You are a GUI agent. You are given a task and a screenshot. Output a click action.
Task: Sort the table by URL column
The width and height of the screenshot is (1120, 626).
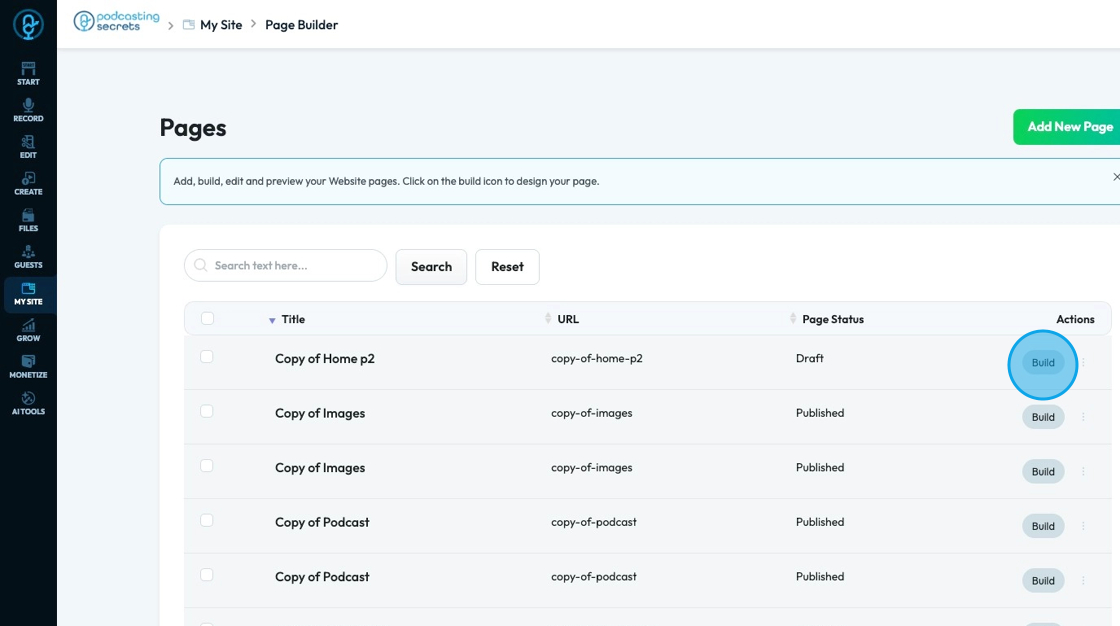[x=548, y=319]
